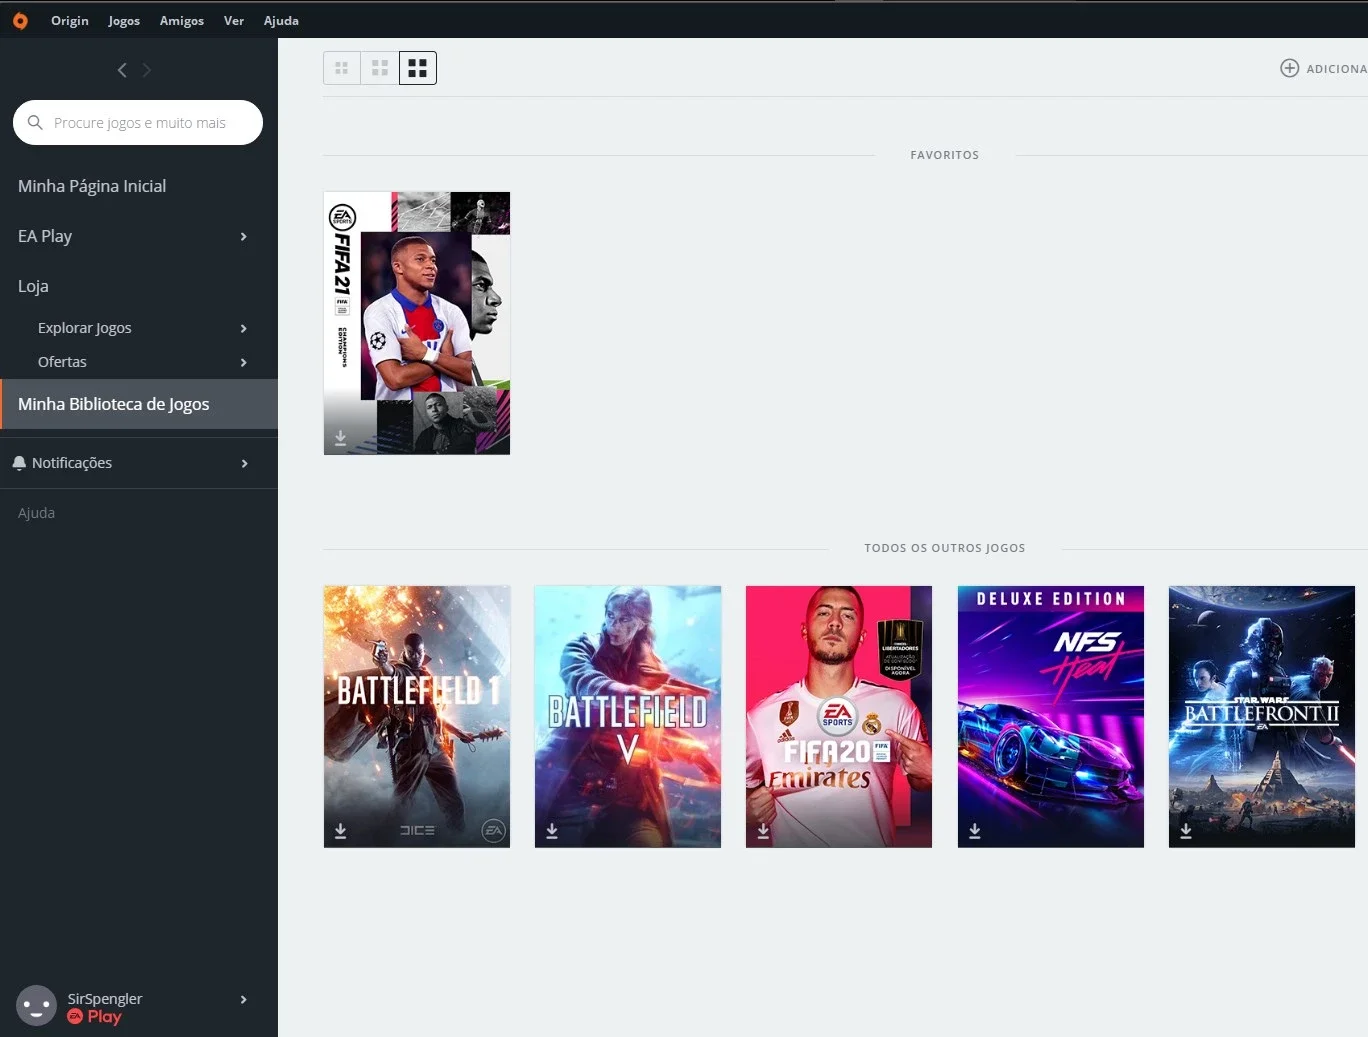Click the add game plus icon

[1290, 68]
